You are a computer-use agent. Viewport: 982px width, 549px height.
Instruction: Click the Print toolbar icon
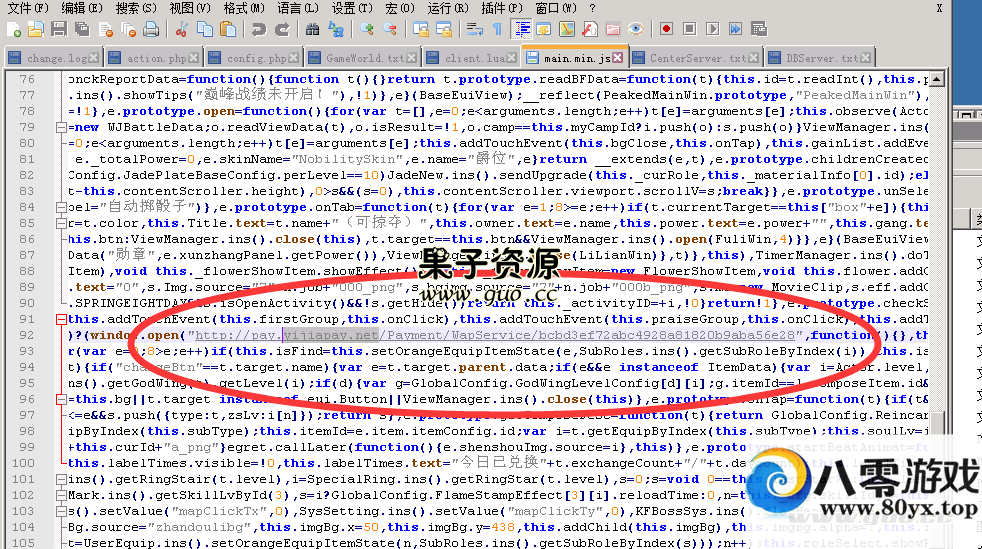pyautogui.click(x=150, y=29)
